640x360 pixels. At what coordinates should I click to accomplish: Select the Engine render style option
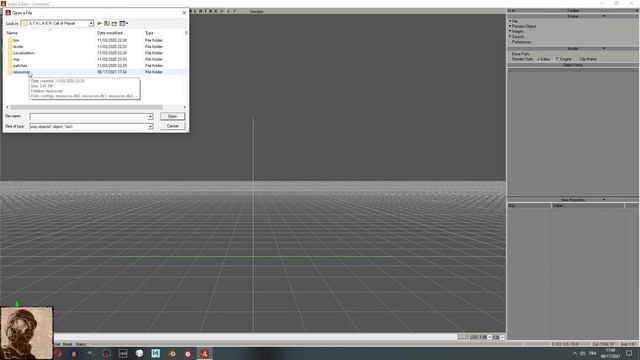coord(564,59)
